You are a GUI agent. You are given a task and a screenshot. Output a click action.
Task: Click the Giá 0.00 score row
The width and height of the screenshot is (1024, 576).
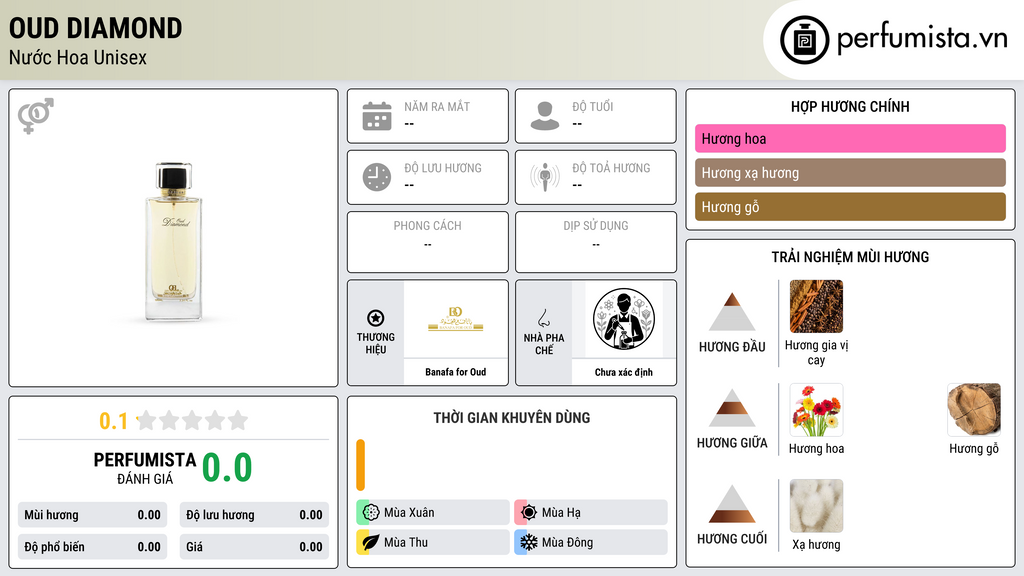[x=254, y=547]
